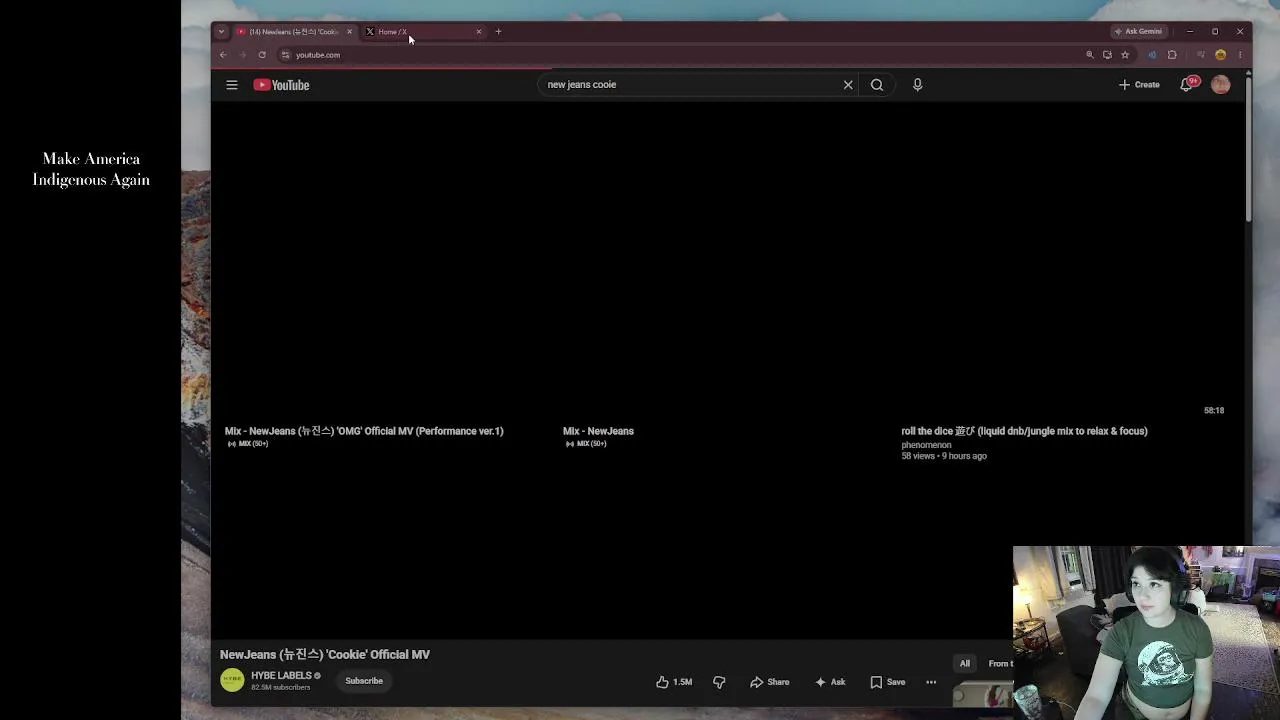Open the zoom magnifier in address bar
The image size is (1280, 720).
click(x=1090, y=55)
